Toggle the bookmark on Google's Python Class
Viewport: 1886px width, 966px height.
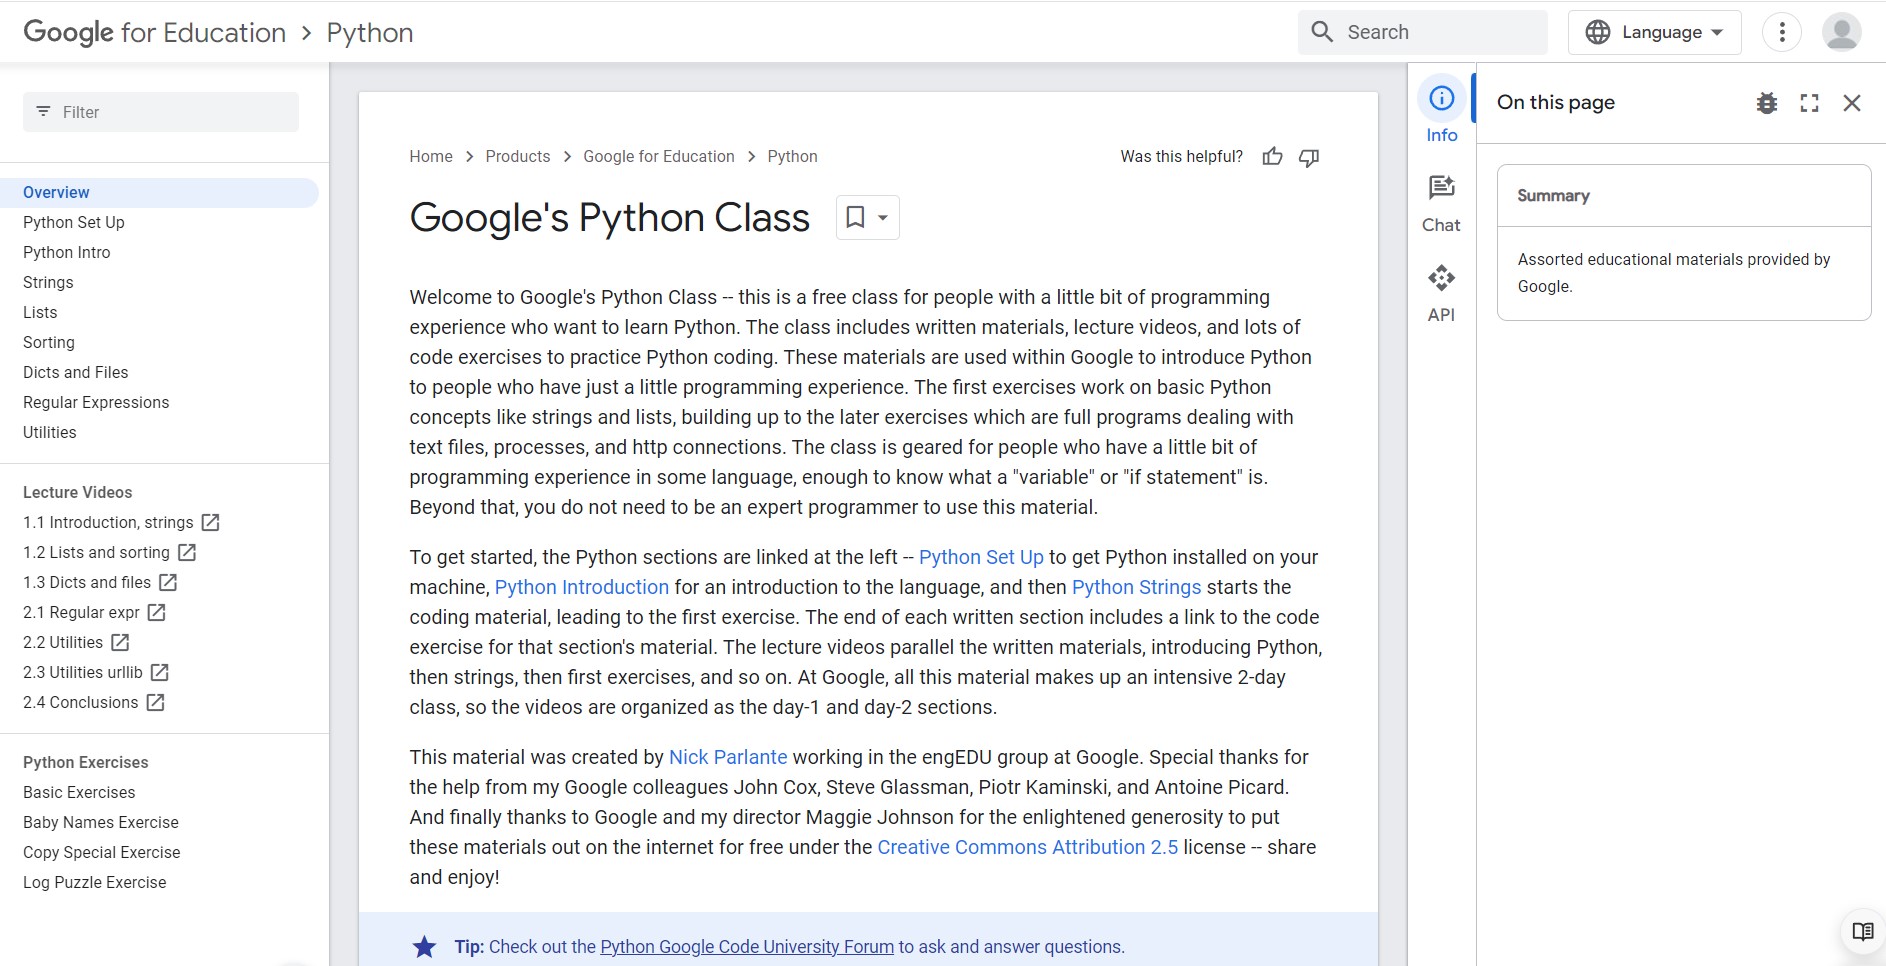[x=855, y=217]
